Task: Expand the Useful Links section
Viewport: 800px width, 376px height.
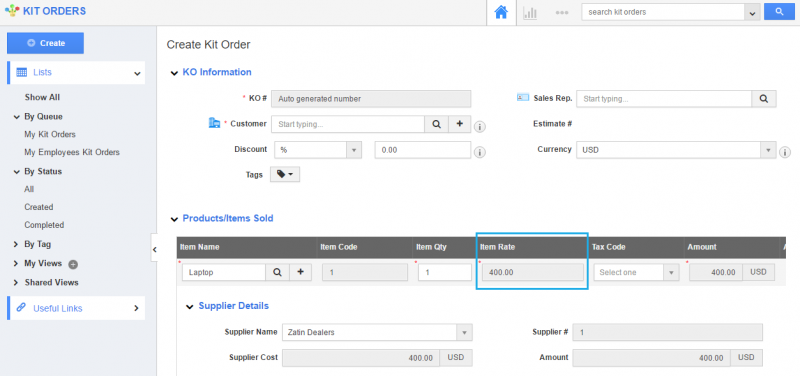Action: tap(136, 308)
